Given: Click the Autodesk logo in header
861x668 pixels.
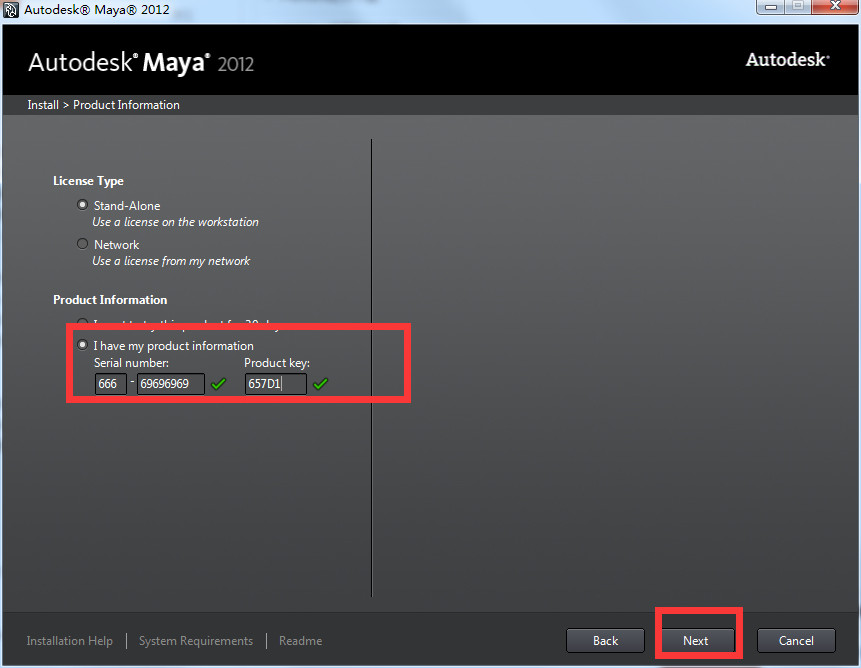Looking at the screenshot, I should 787,60.
